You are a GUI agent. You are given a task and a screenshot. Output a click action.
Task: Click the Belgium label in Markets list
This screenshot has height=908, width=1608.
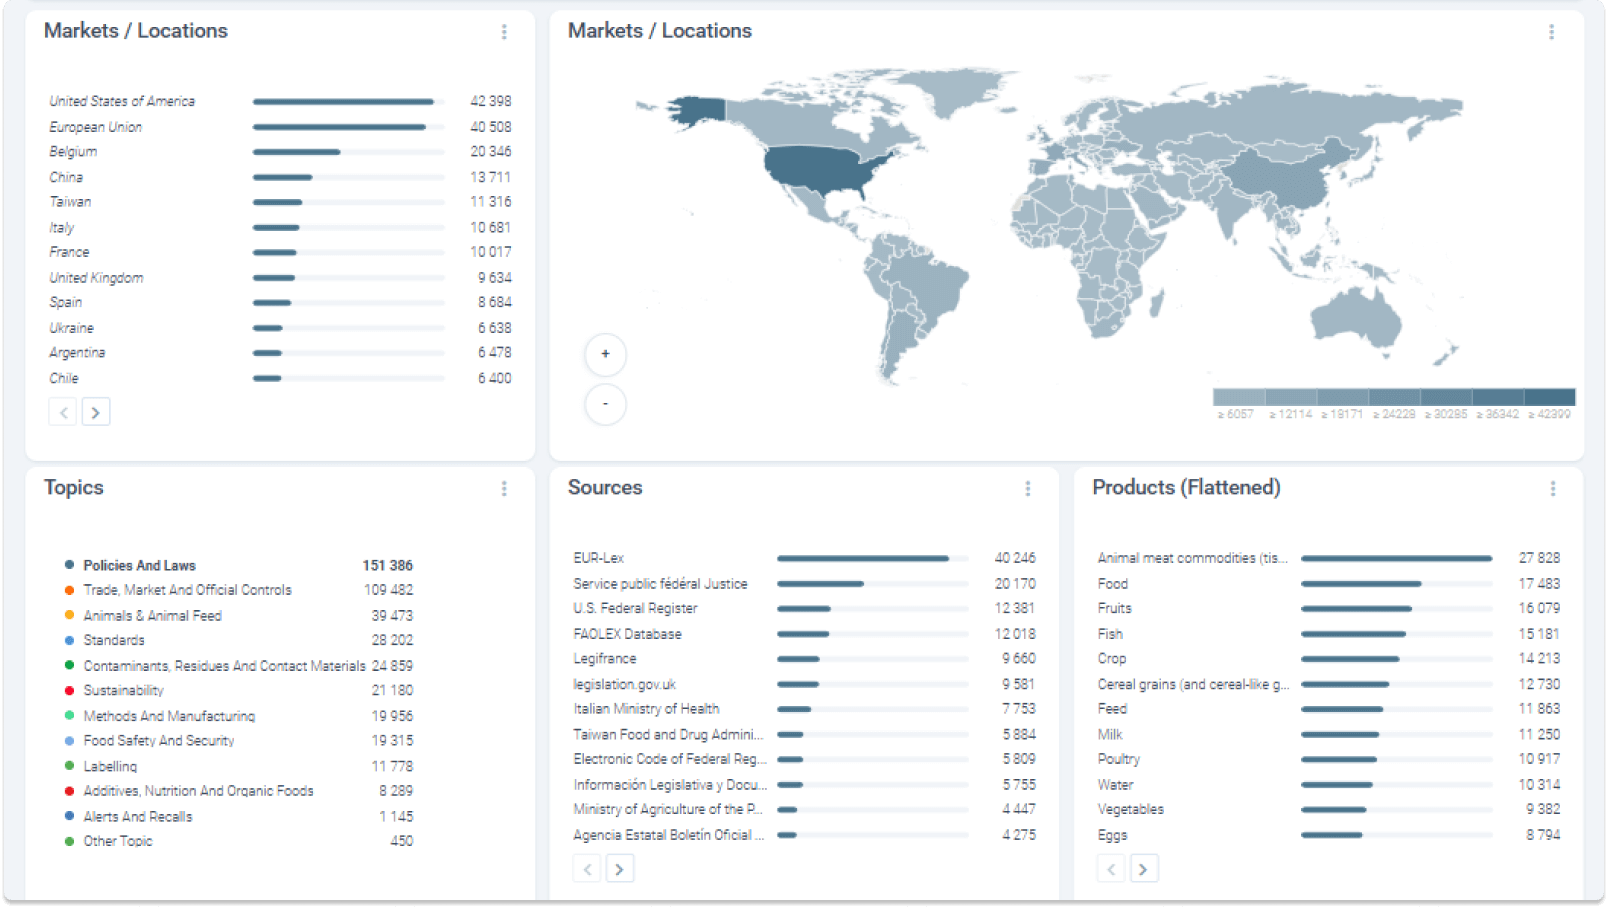[74, 151]
